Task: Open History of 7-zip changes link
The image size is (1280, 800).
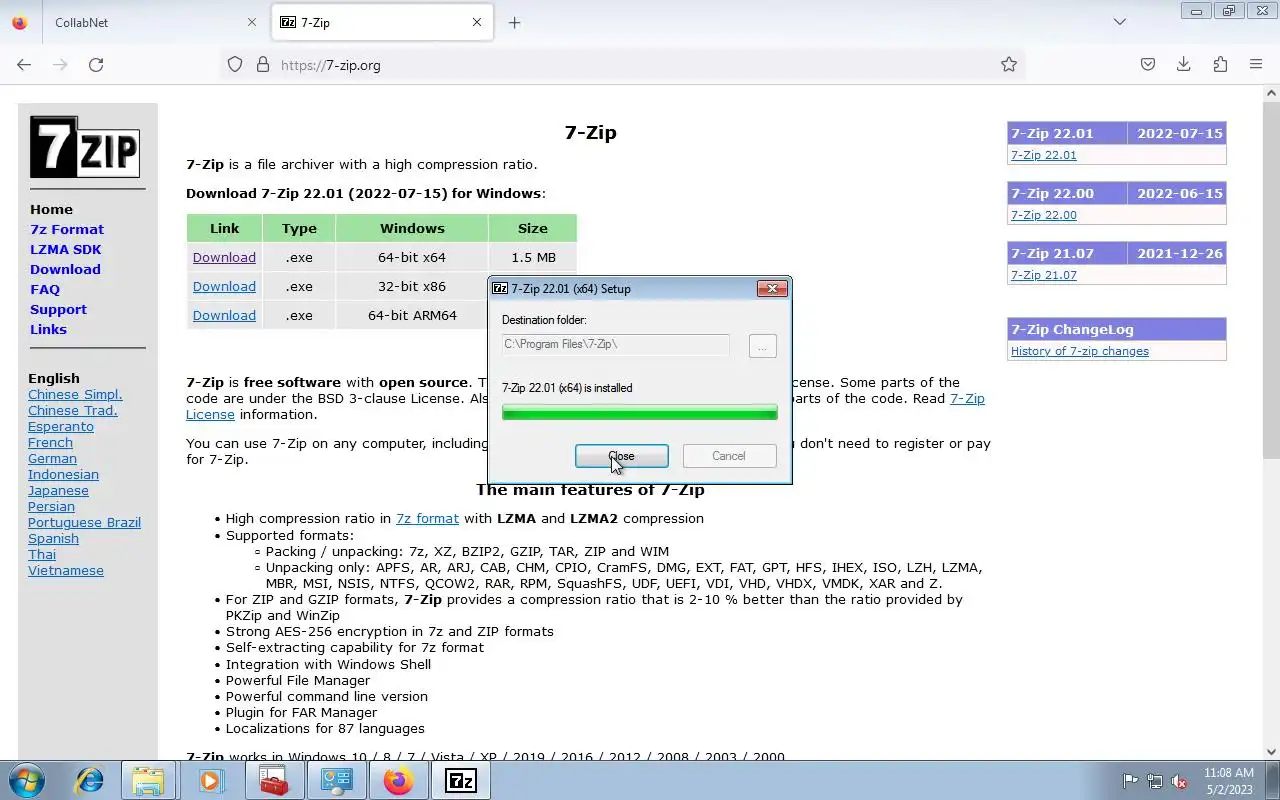Action: (x=1079, y=351)
